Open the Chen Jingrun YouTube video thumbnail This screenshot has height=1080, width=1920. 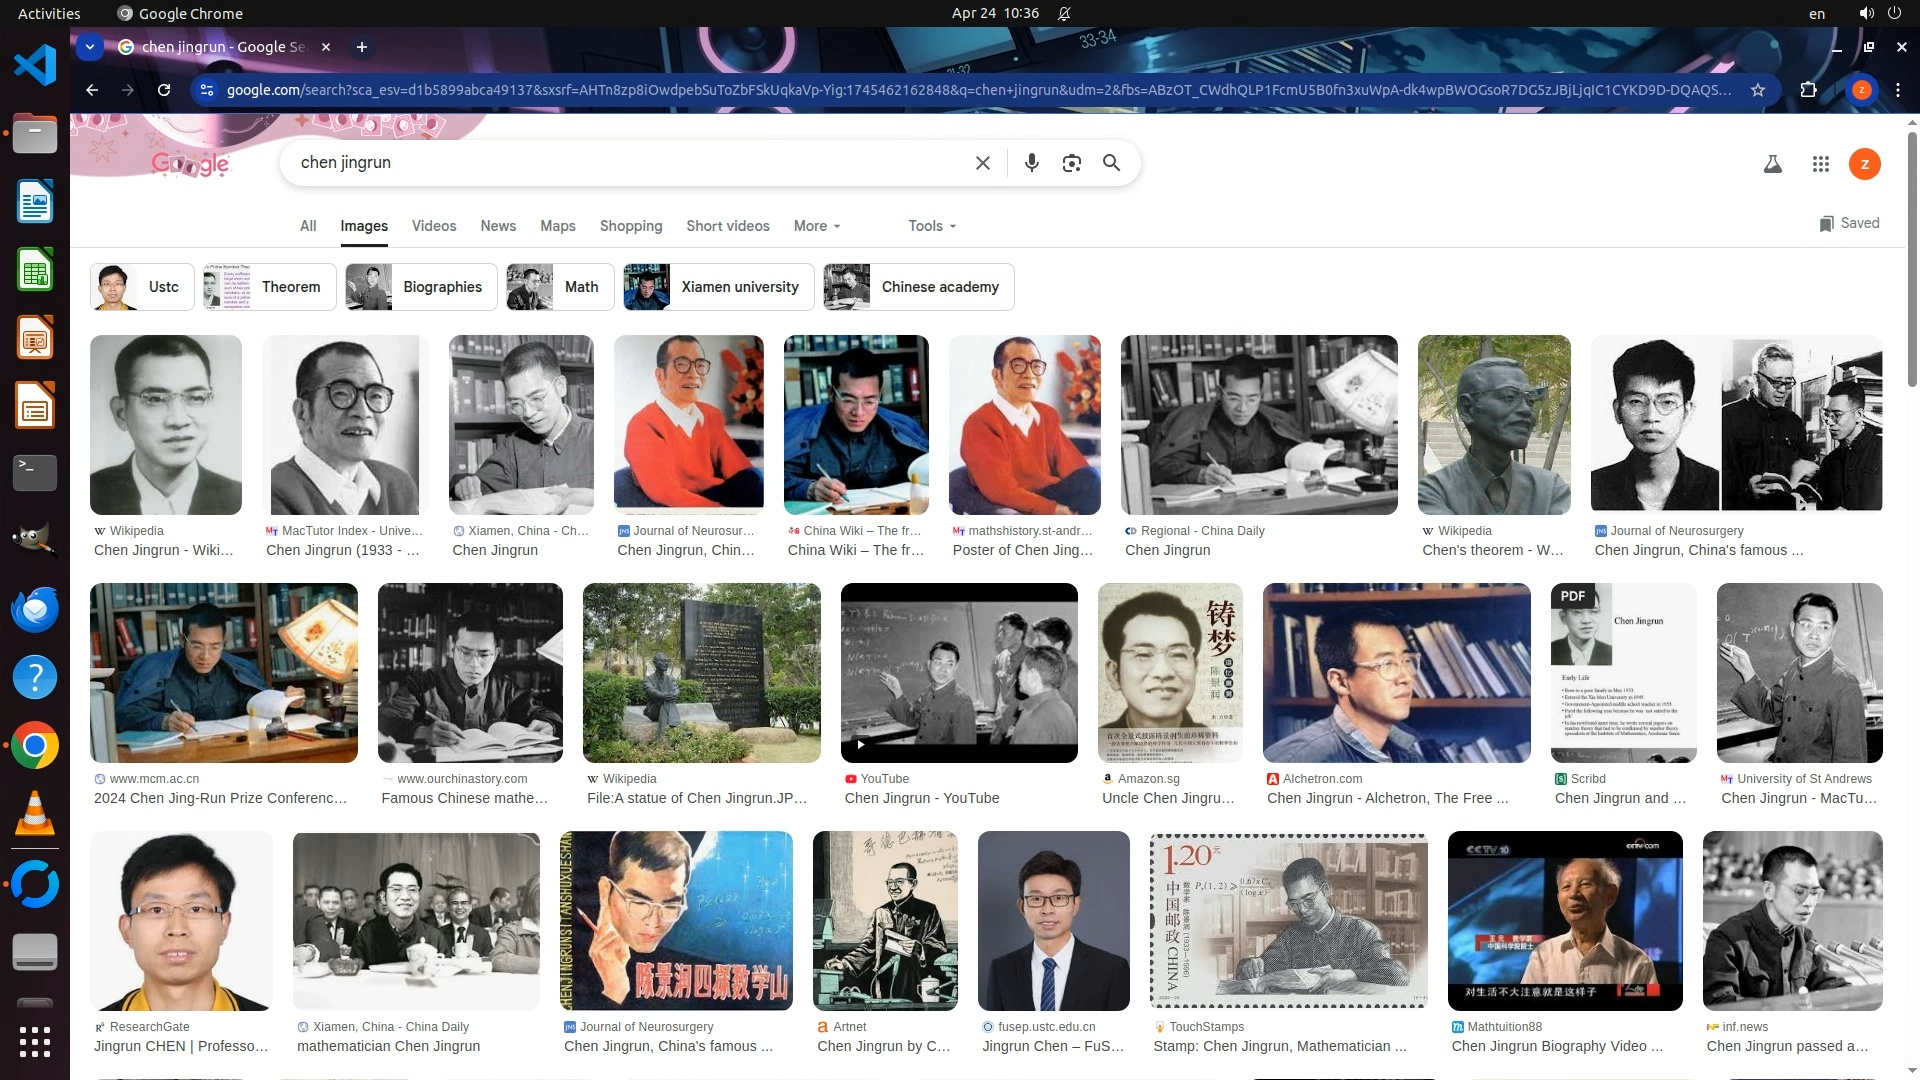pyautogui.click(x=958, y=672)
